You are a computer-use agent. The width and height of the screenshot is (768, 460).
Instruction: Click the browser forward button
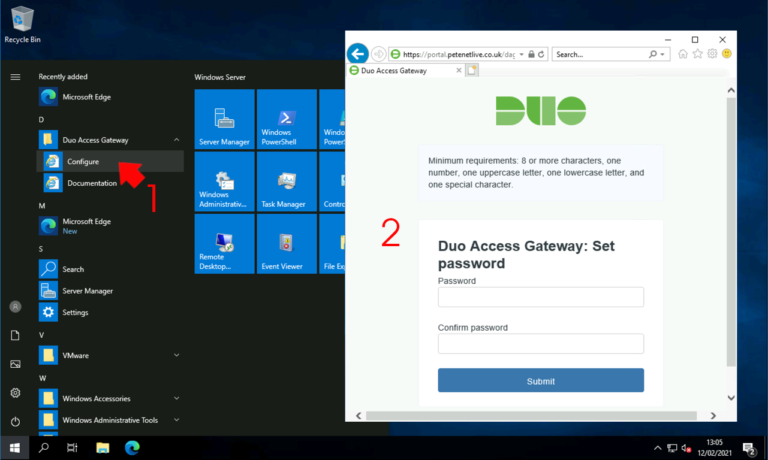click(378, 54)
